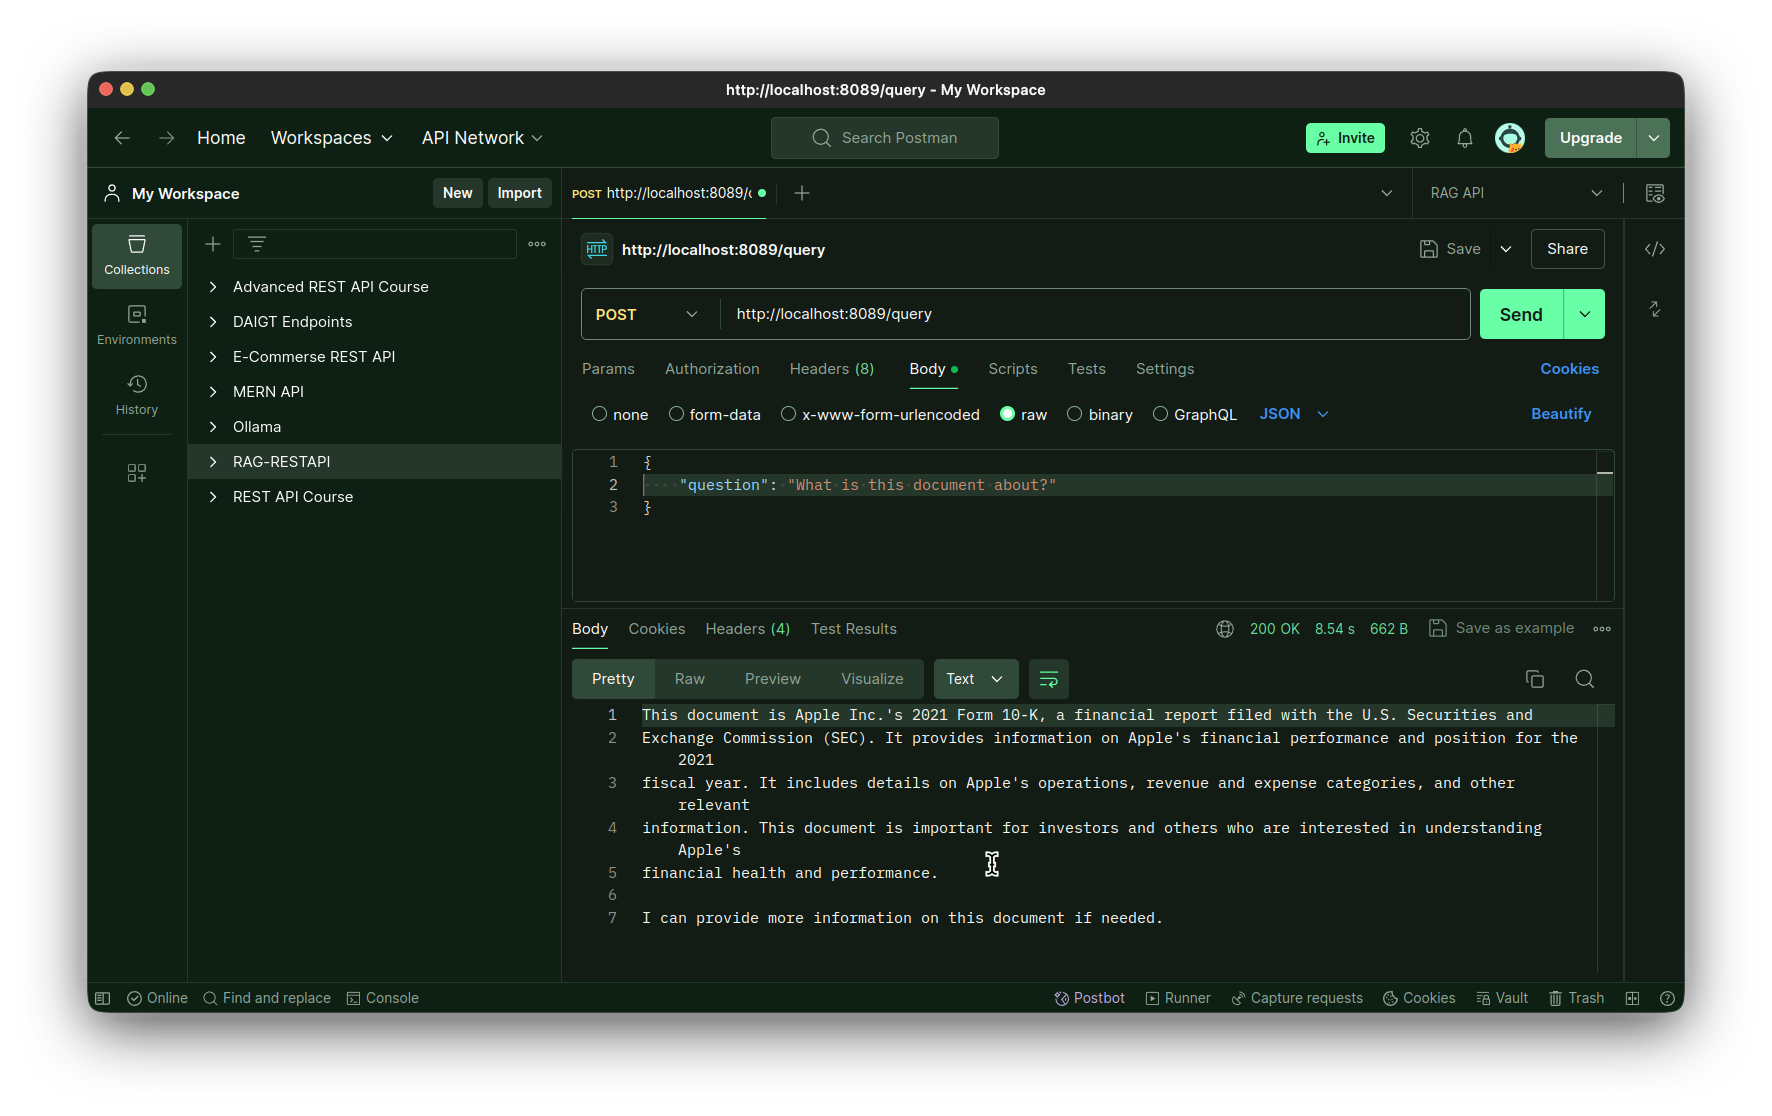This screenshot has width=1772, height=1116.
Task: Open the POST method dropdown
Action: pyautogui.click(x=648, y=314)
